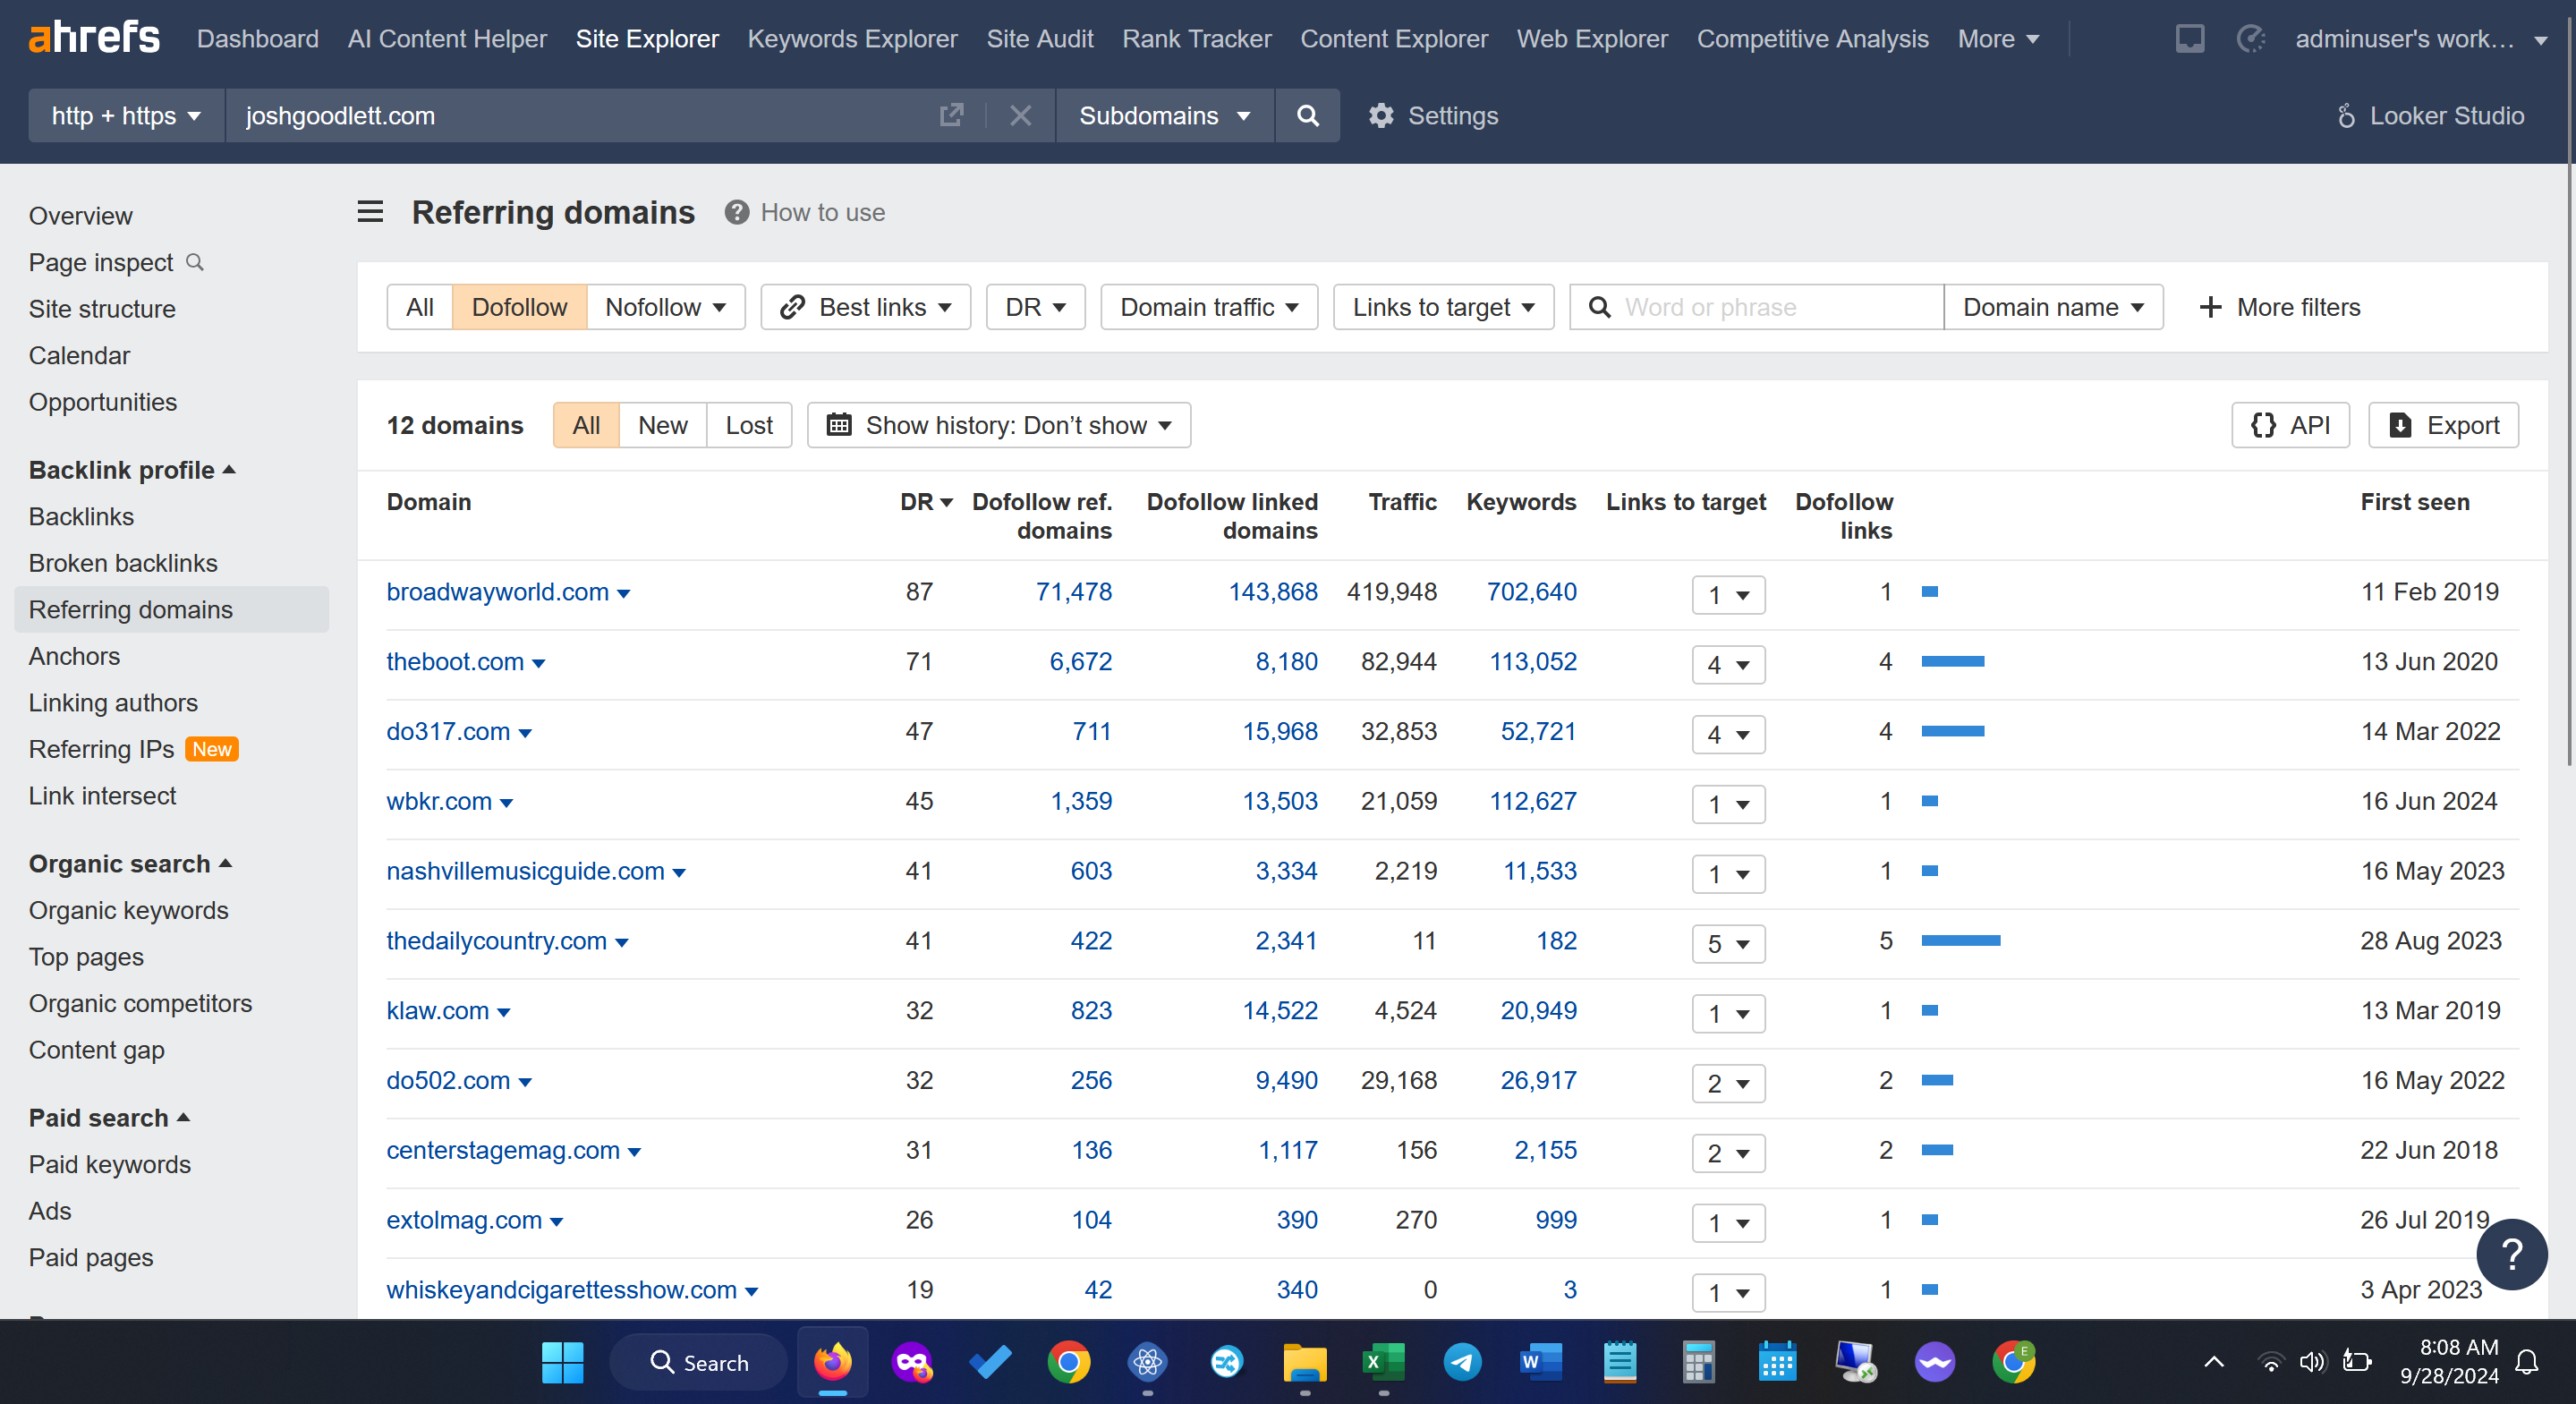The image size is (2576, 1404).
Task: Open the More menu in top navigation
Action: 1998,39
